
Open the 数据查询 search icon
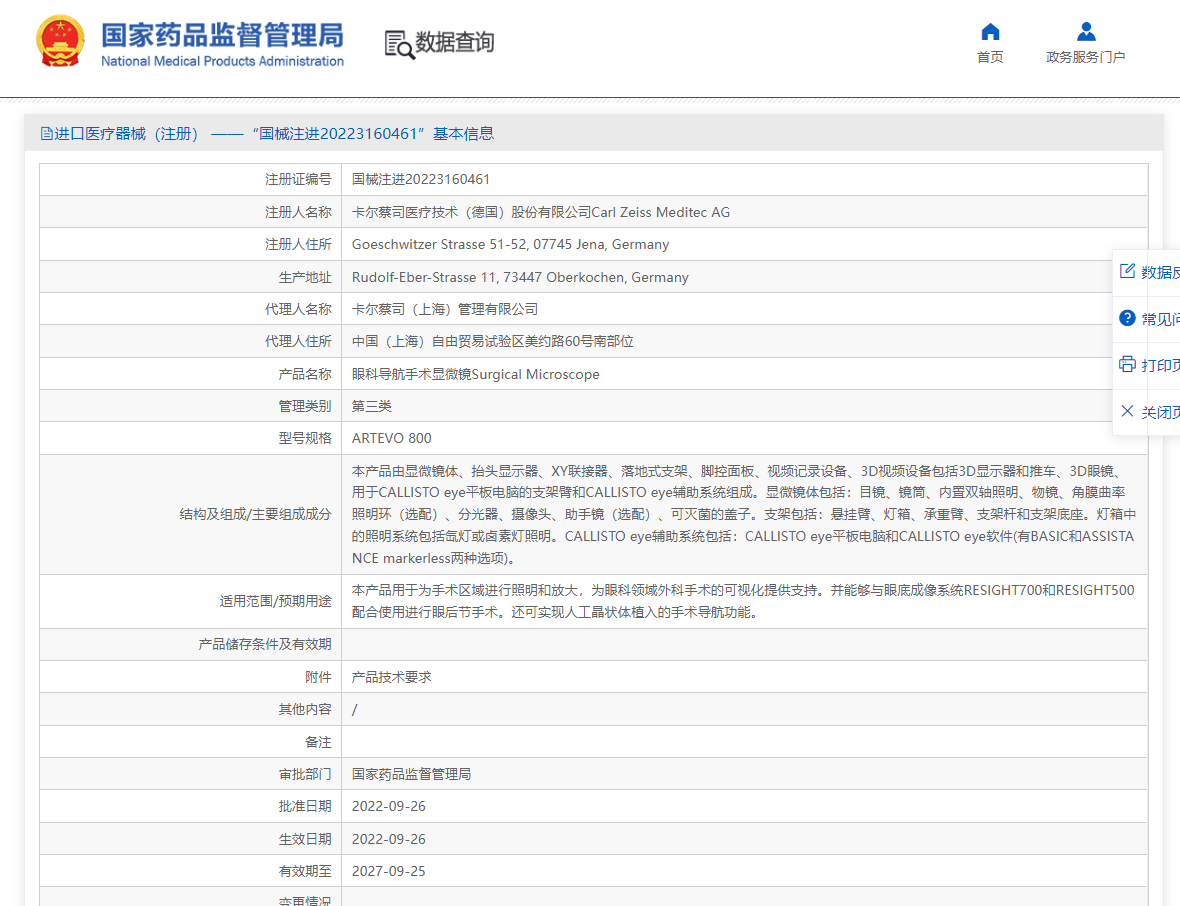click(399, 44)
